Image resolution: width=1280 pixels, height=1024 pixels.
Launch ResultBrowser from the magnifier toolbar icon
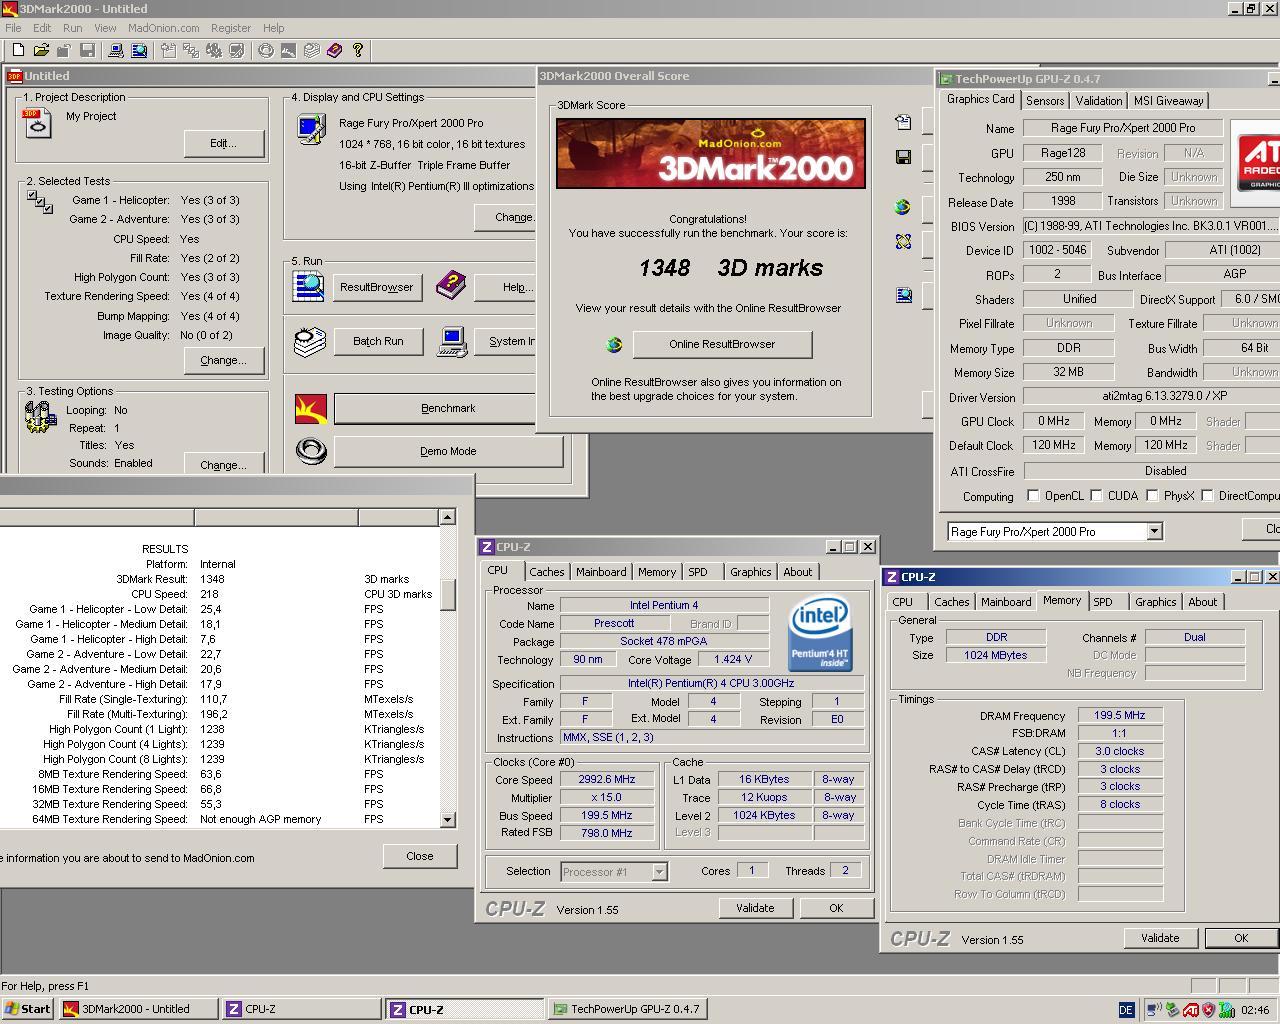(x=139, y=50)
